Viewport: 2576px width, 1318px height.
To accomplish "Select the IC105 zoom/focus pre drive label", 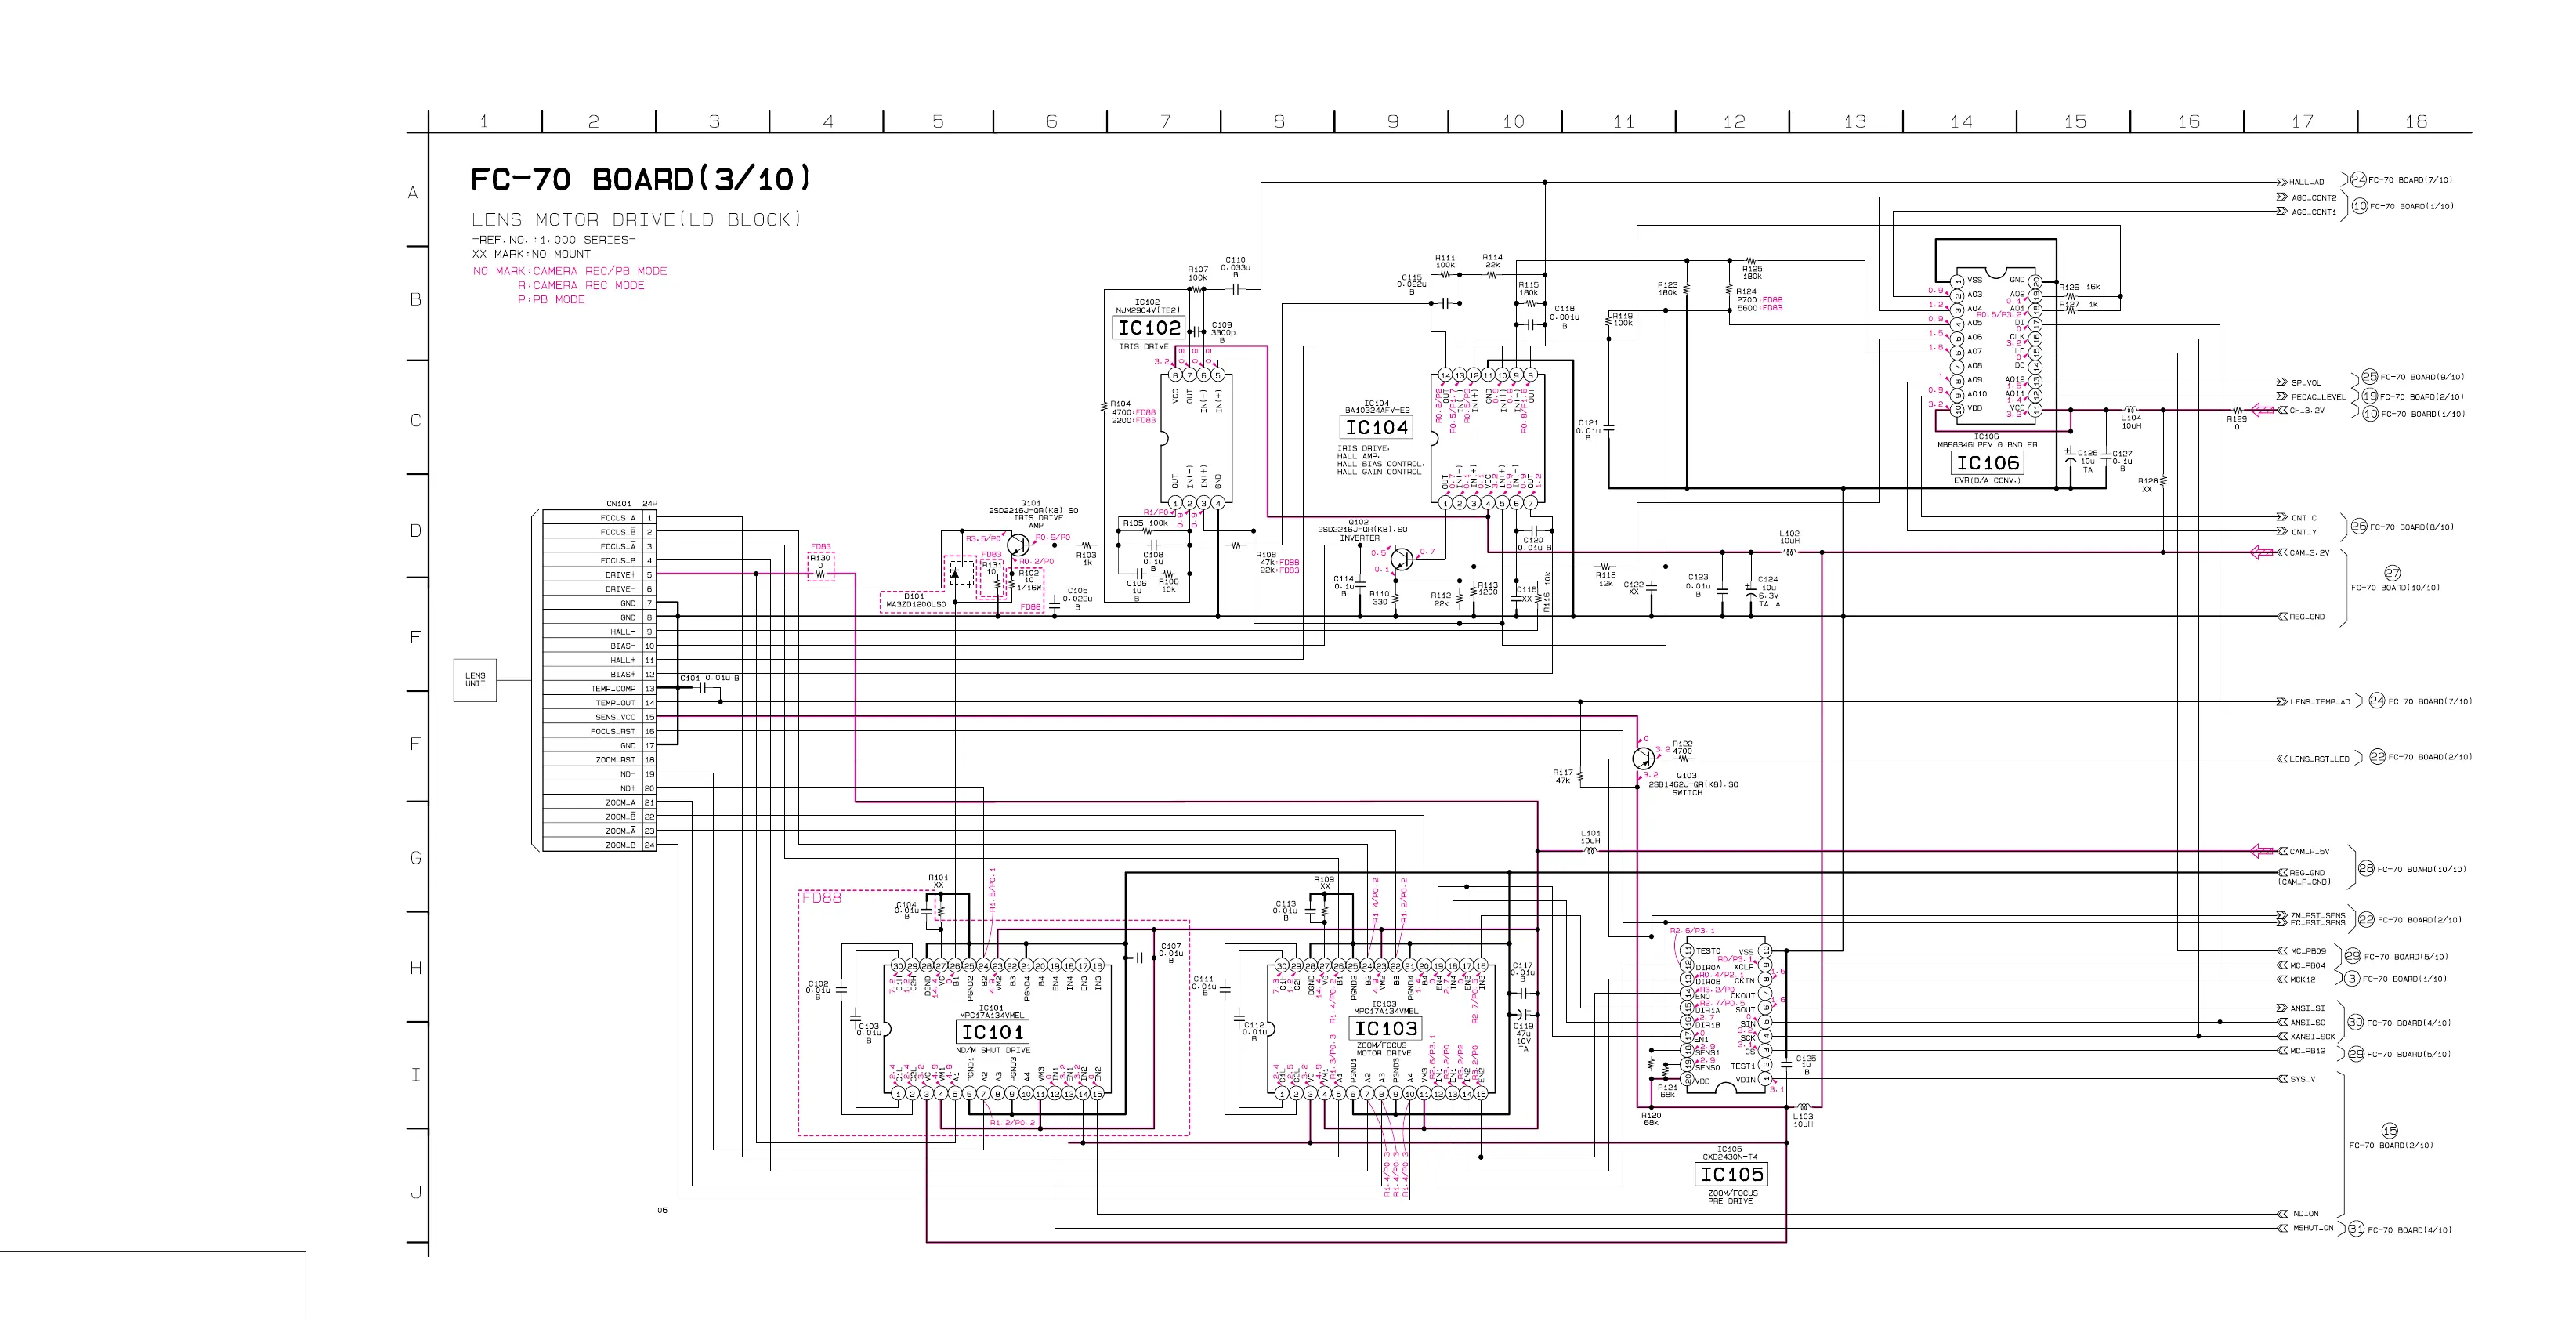I will [1732, 1174].
